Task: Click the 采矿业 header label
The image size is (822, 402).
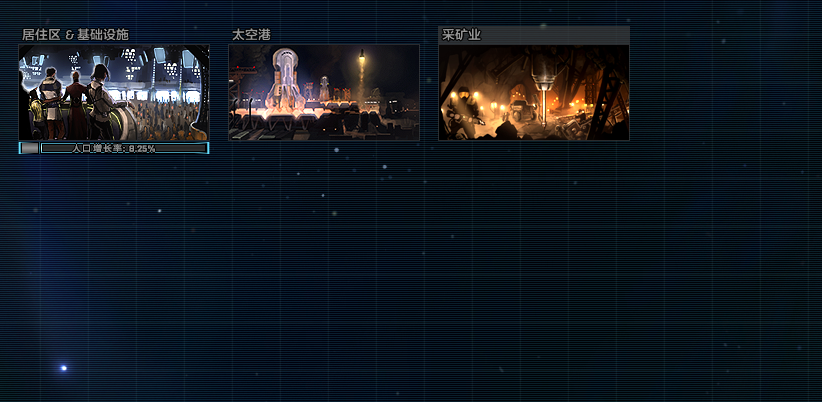Action: [534, 35]
